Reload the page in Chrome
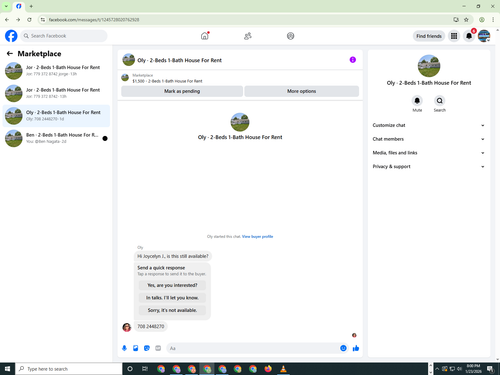This screenshot has height=375, width=500. [x=29, y=20]
